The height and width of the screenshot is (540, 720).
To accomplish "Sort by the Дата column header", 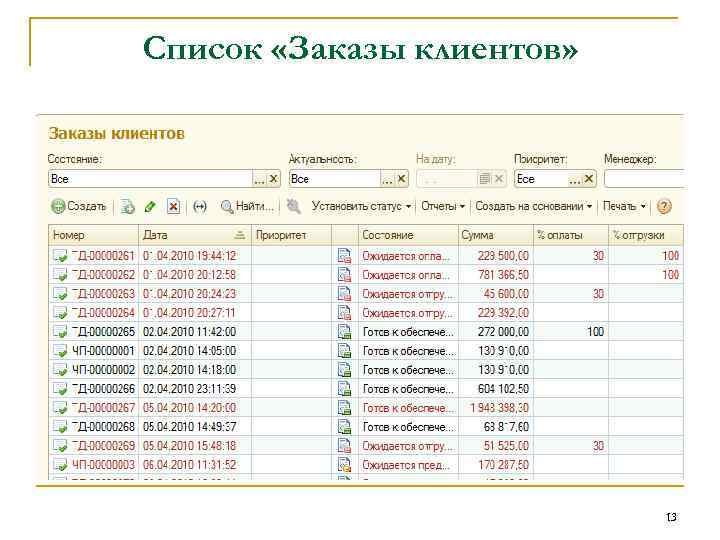I will coord(195,235).
